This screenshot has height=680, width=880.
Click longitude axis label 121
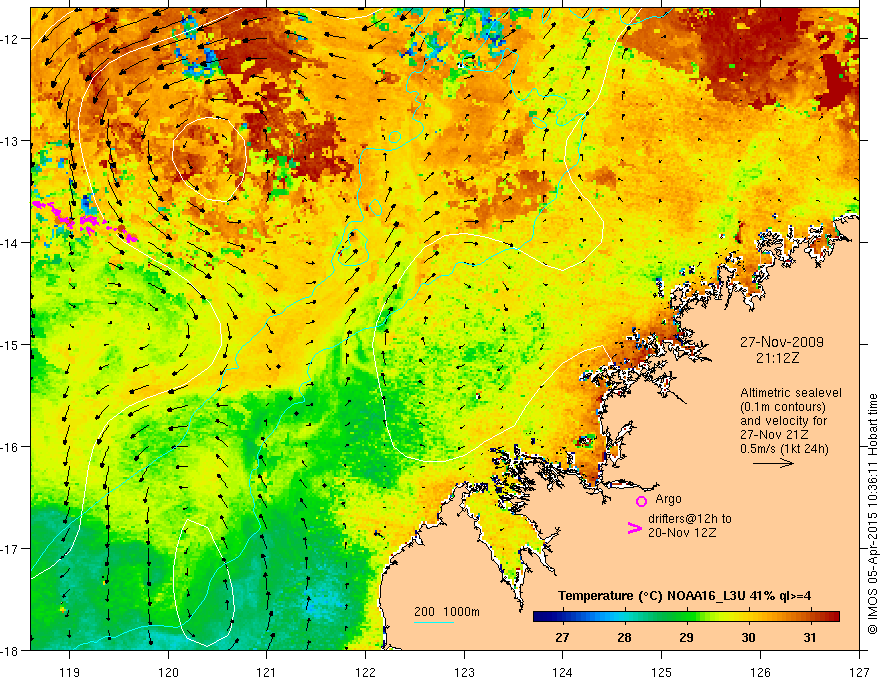point(267,672)
